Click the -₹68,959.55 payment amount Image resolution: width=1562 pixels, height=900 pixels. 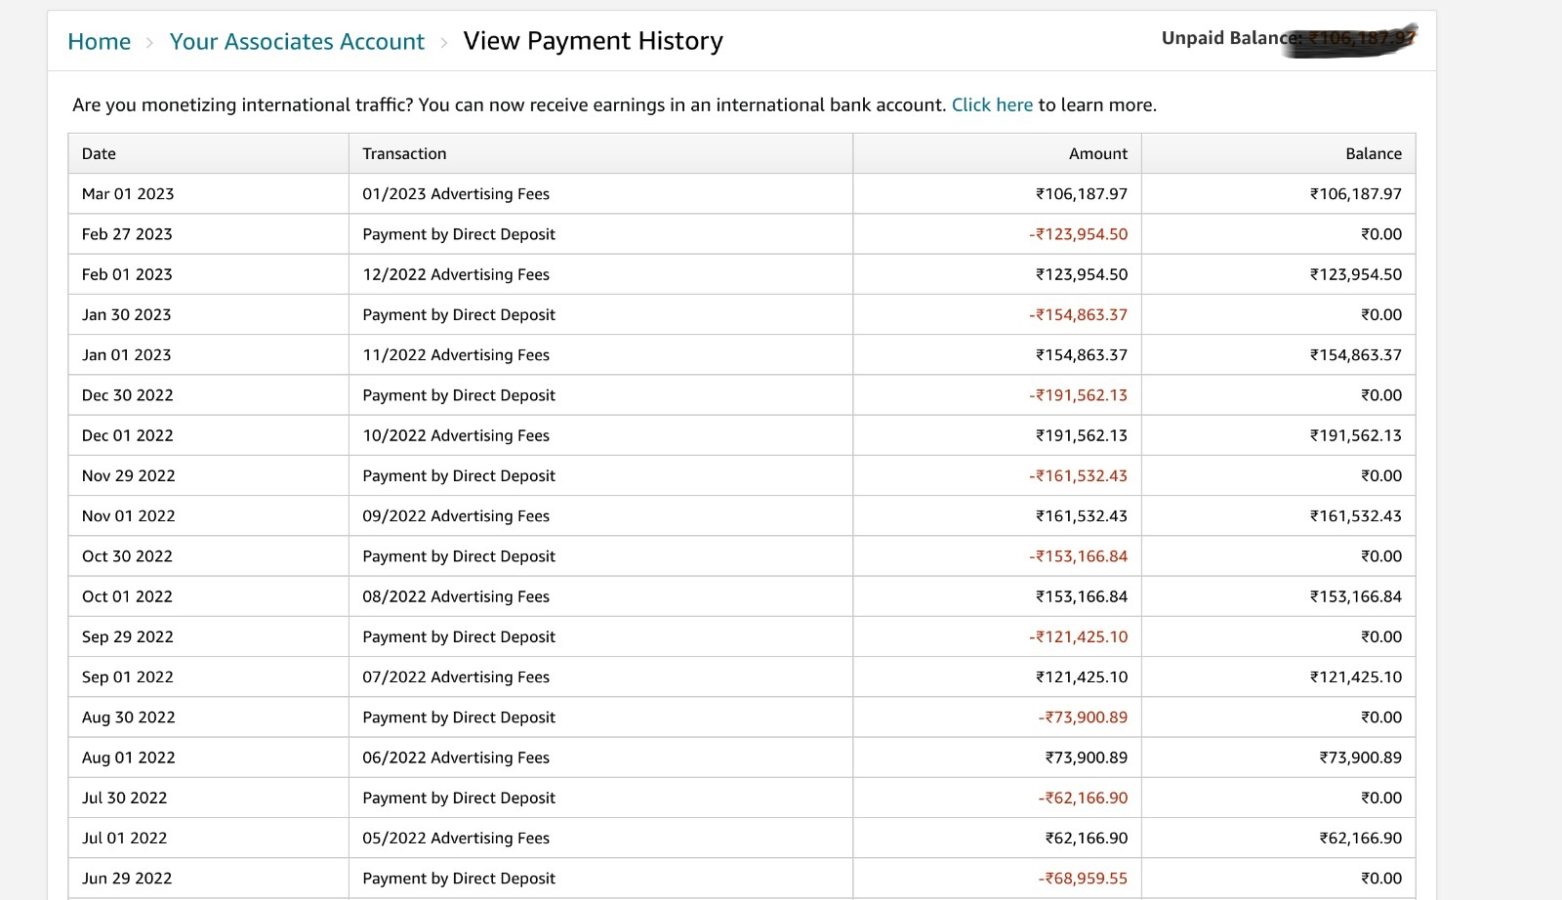(x=1082, y=878)
